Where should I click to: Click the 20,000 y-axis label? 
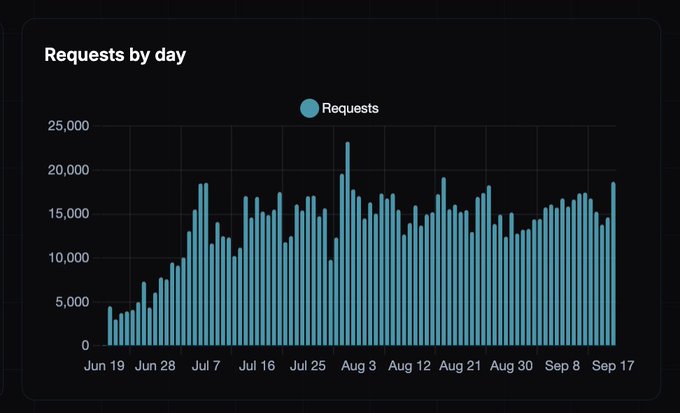68,170
